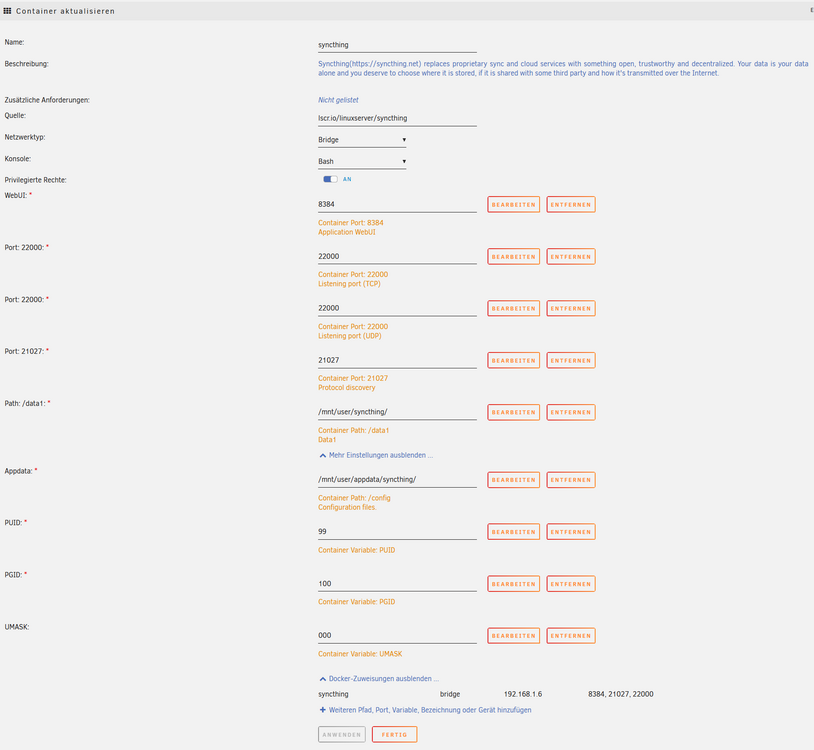Focus the Name field containing syncthing
Image resolution: width=814 pixels, height=750 pixels.
397,45
